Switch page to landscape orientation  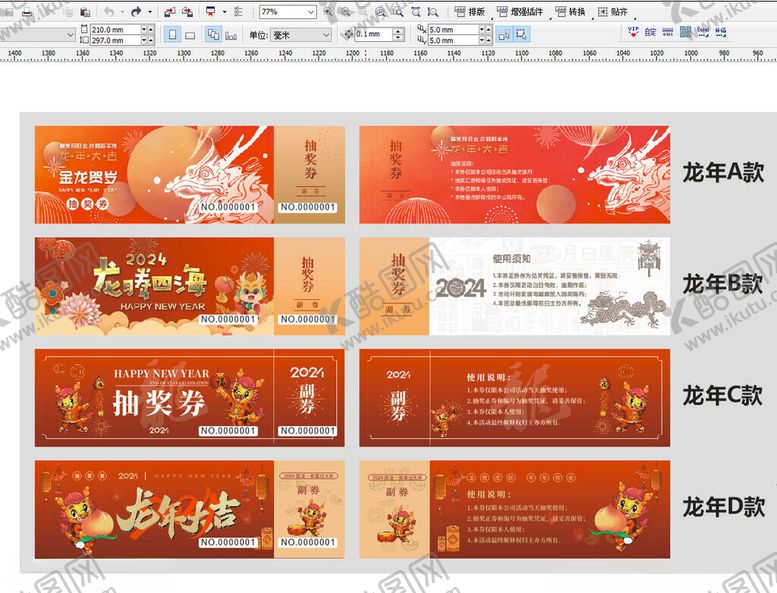[189, 34]
